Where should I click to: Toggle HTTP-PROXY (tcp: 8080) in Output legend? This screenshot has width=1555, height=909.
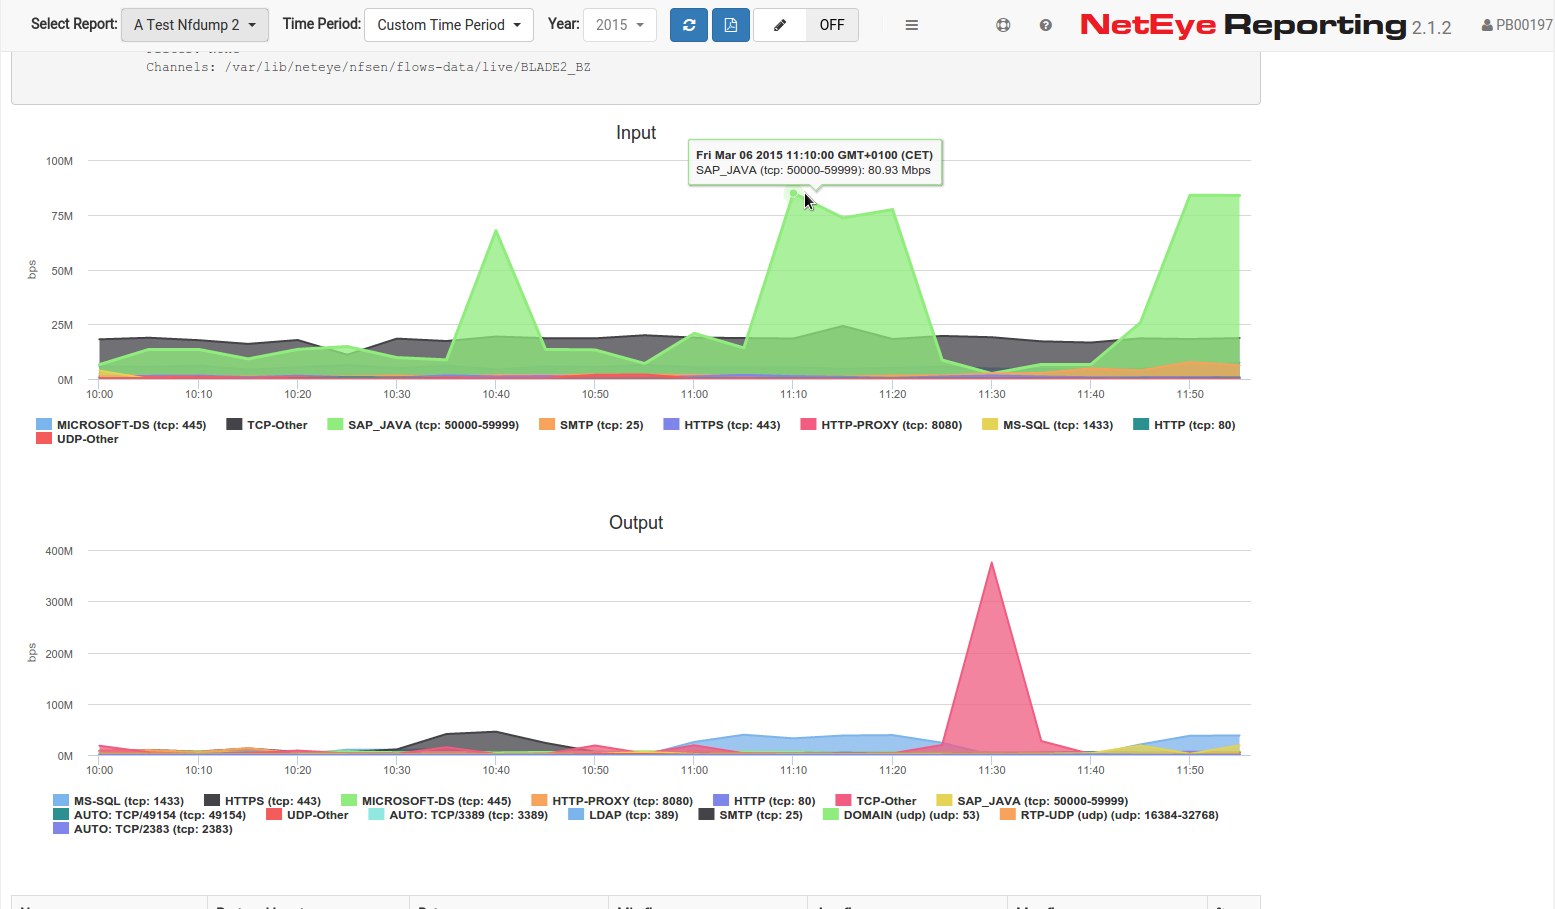click(612, 801)
